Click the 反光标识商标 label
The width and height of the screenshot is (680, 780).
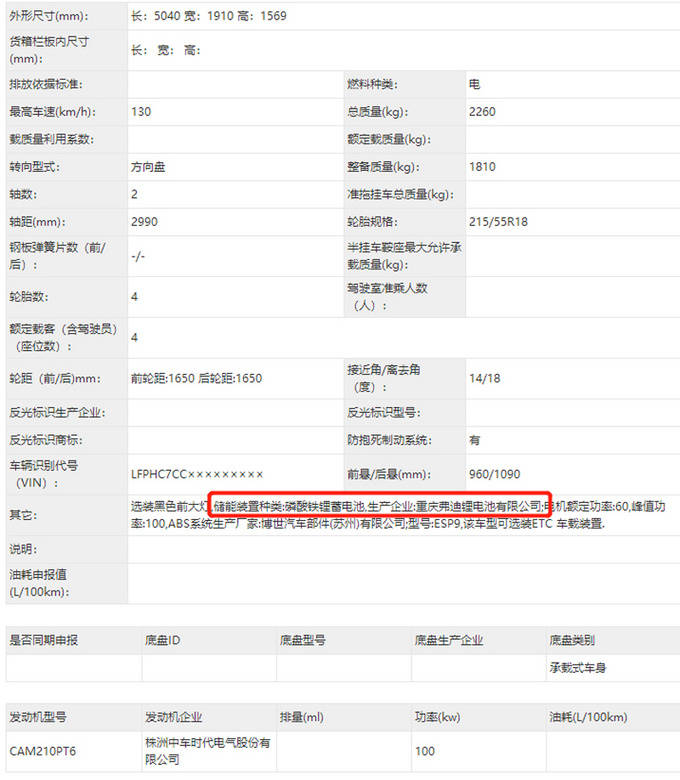click(46, 440)
